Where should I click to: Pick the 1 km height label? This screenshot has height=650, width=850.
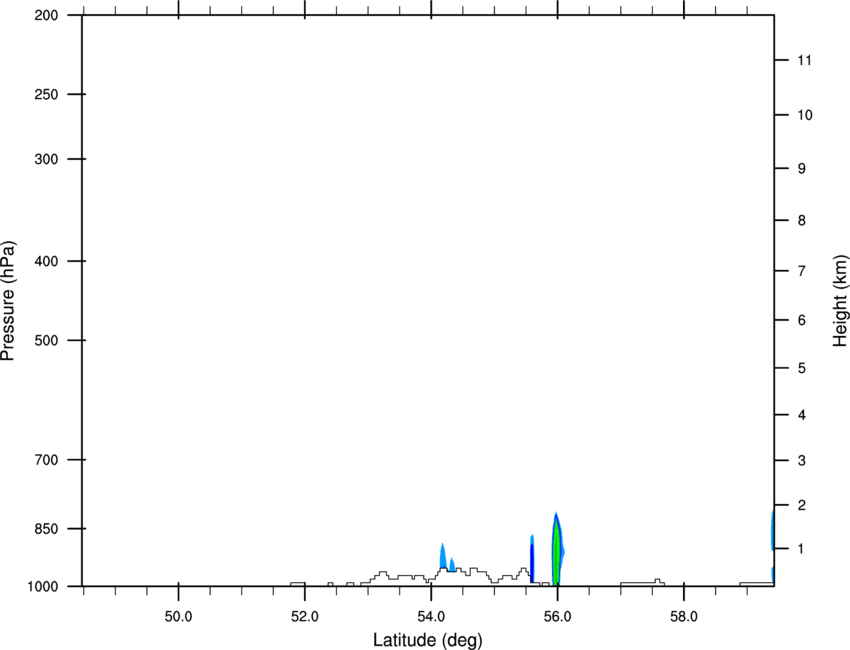coord(802,549)
